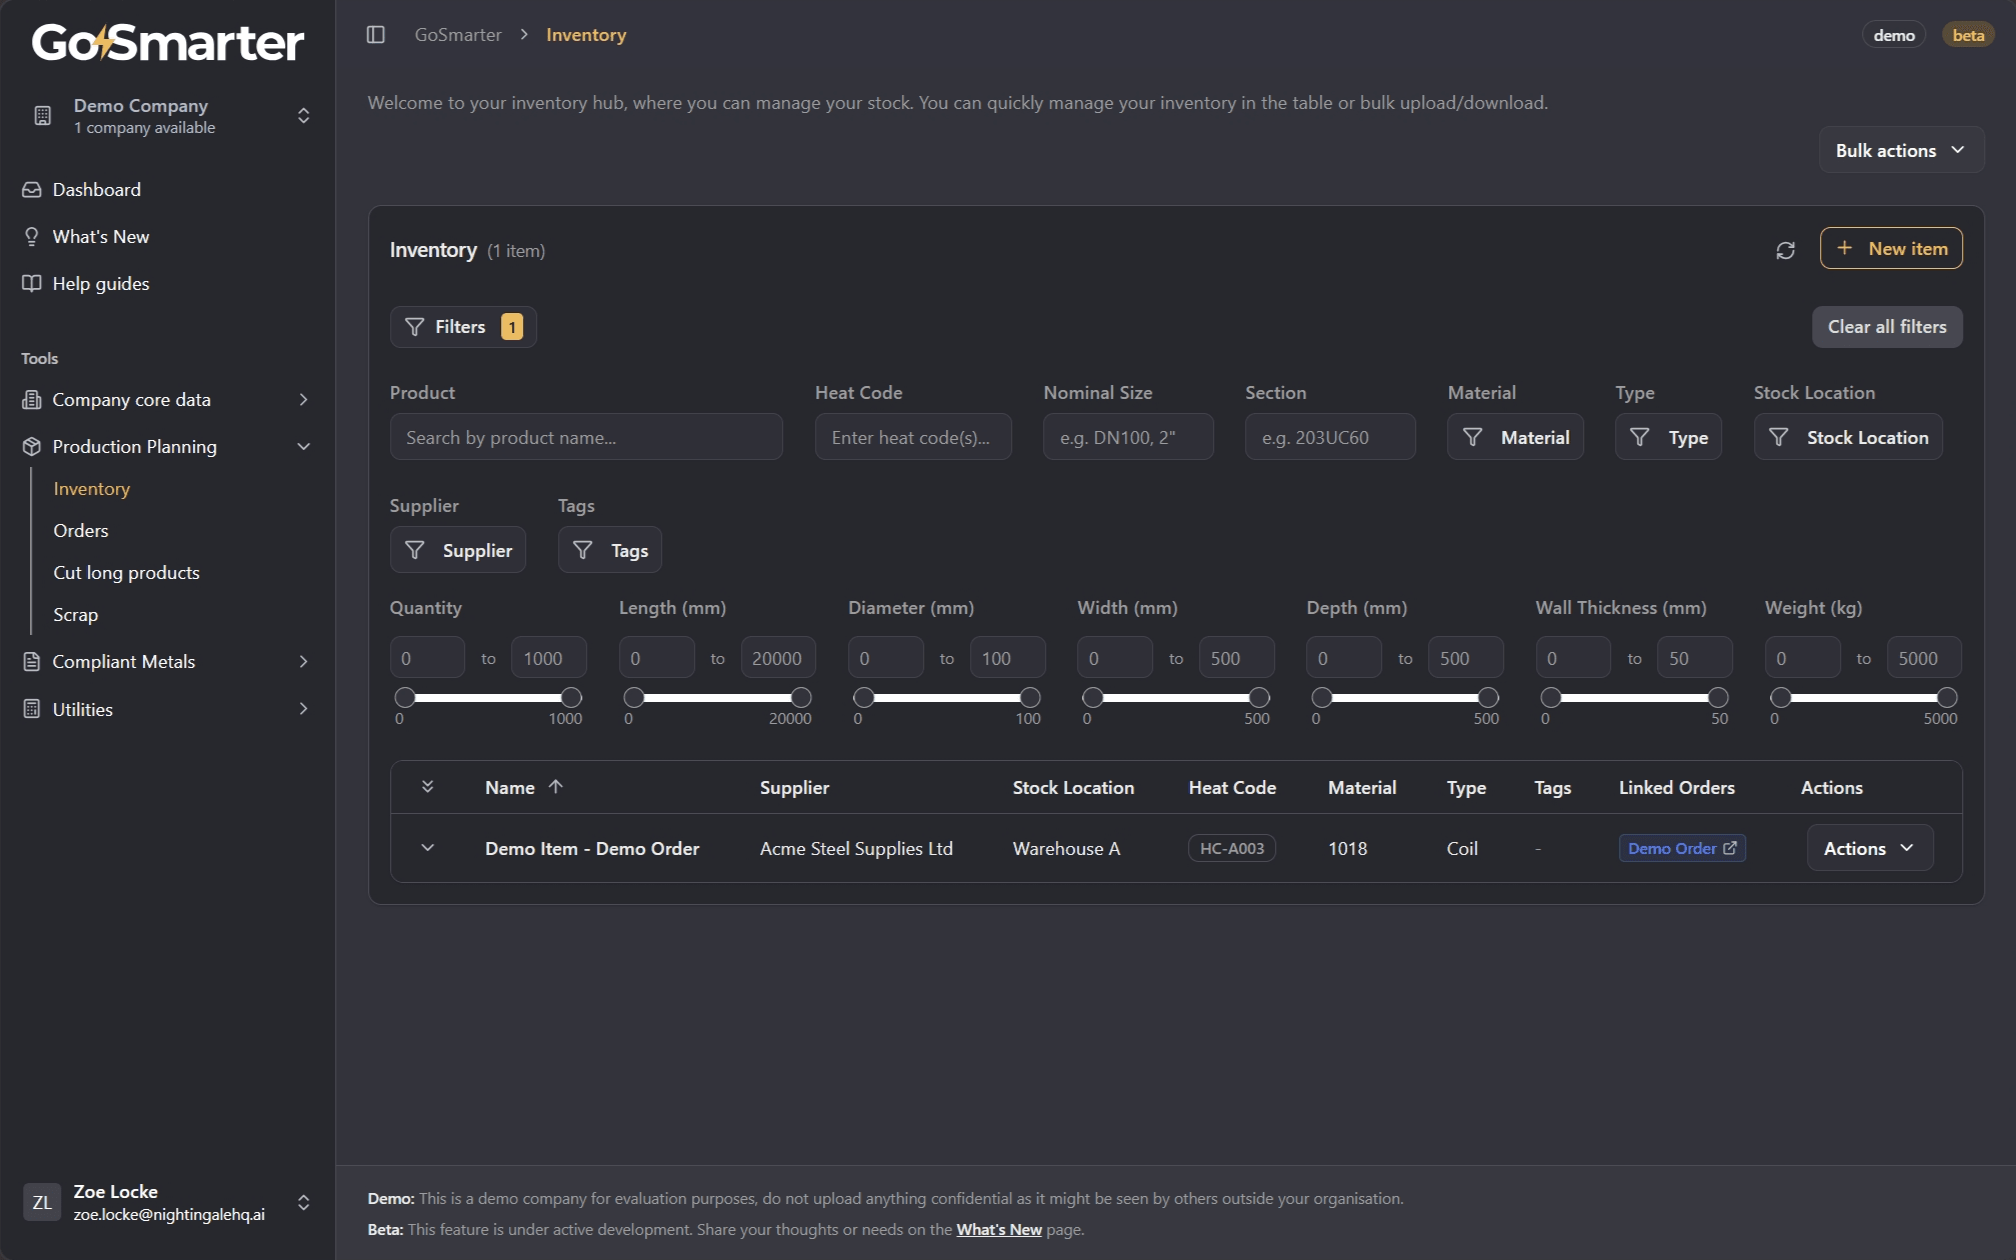Viewport: 2016px width, 1260px height.
Task: Open the Demo Company switcher
Action: pyautogui.click(x=168, y=116)
